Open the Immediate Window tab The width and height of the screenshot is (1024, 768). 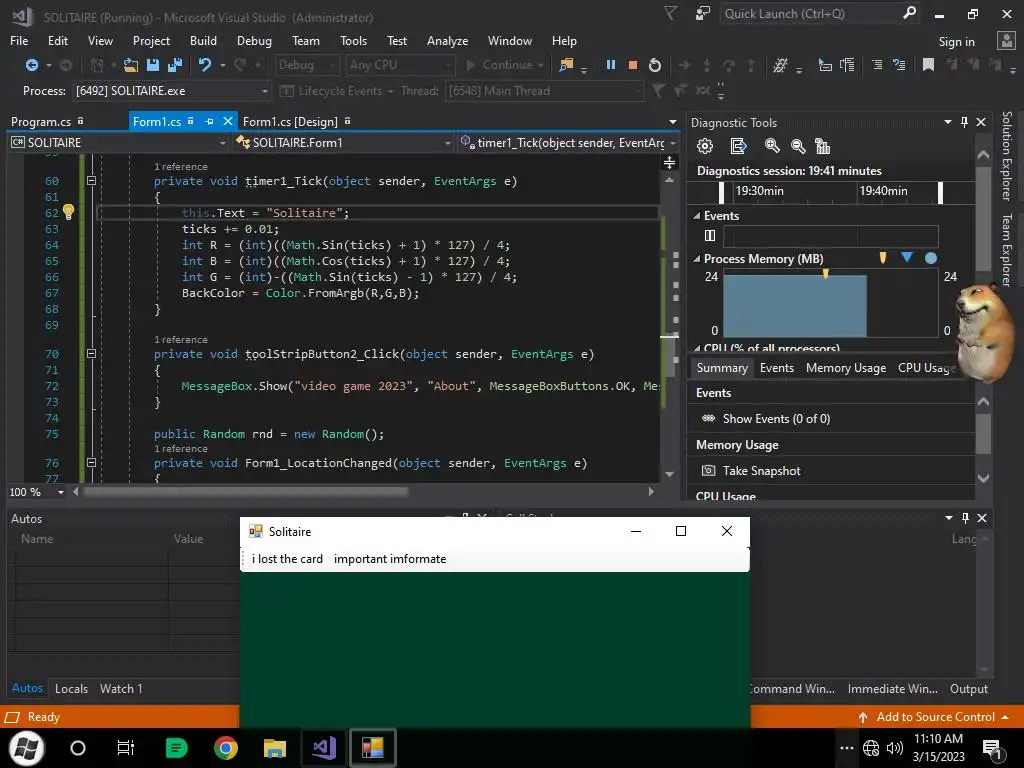click(x=892, y=688)
